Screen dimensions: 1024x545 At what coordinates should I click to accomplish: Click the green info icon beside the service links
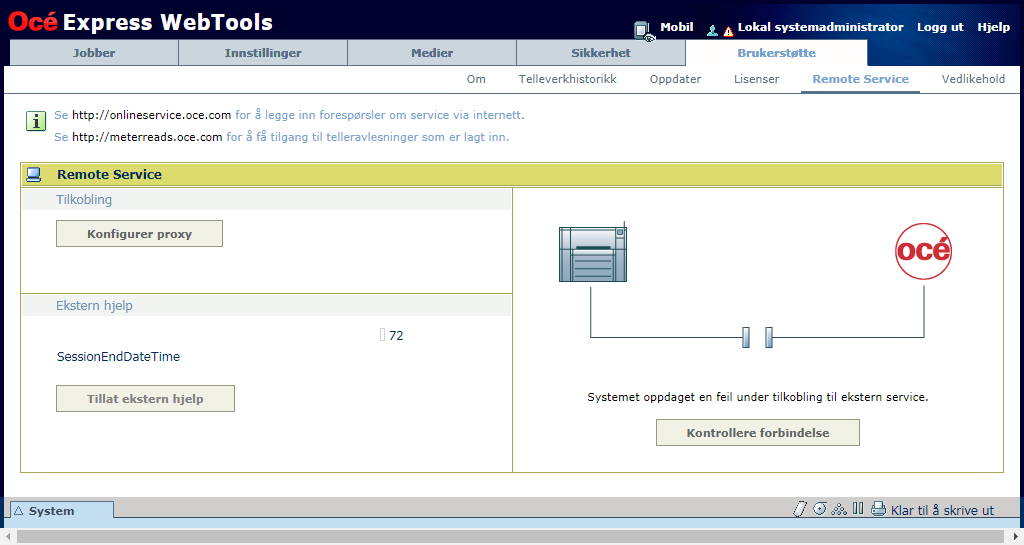[x=36, y=121]
